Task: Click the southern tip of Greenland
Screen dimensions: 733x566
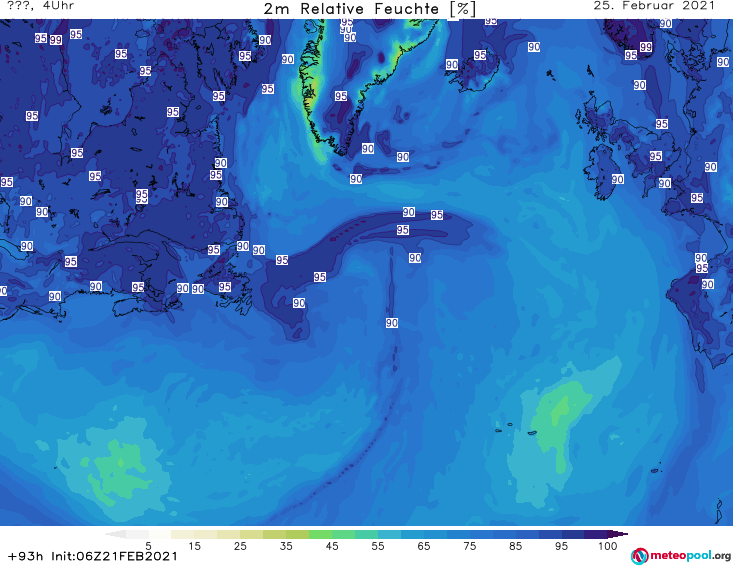Action: (344, 150)
